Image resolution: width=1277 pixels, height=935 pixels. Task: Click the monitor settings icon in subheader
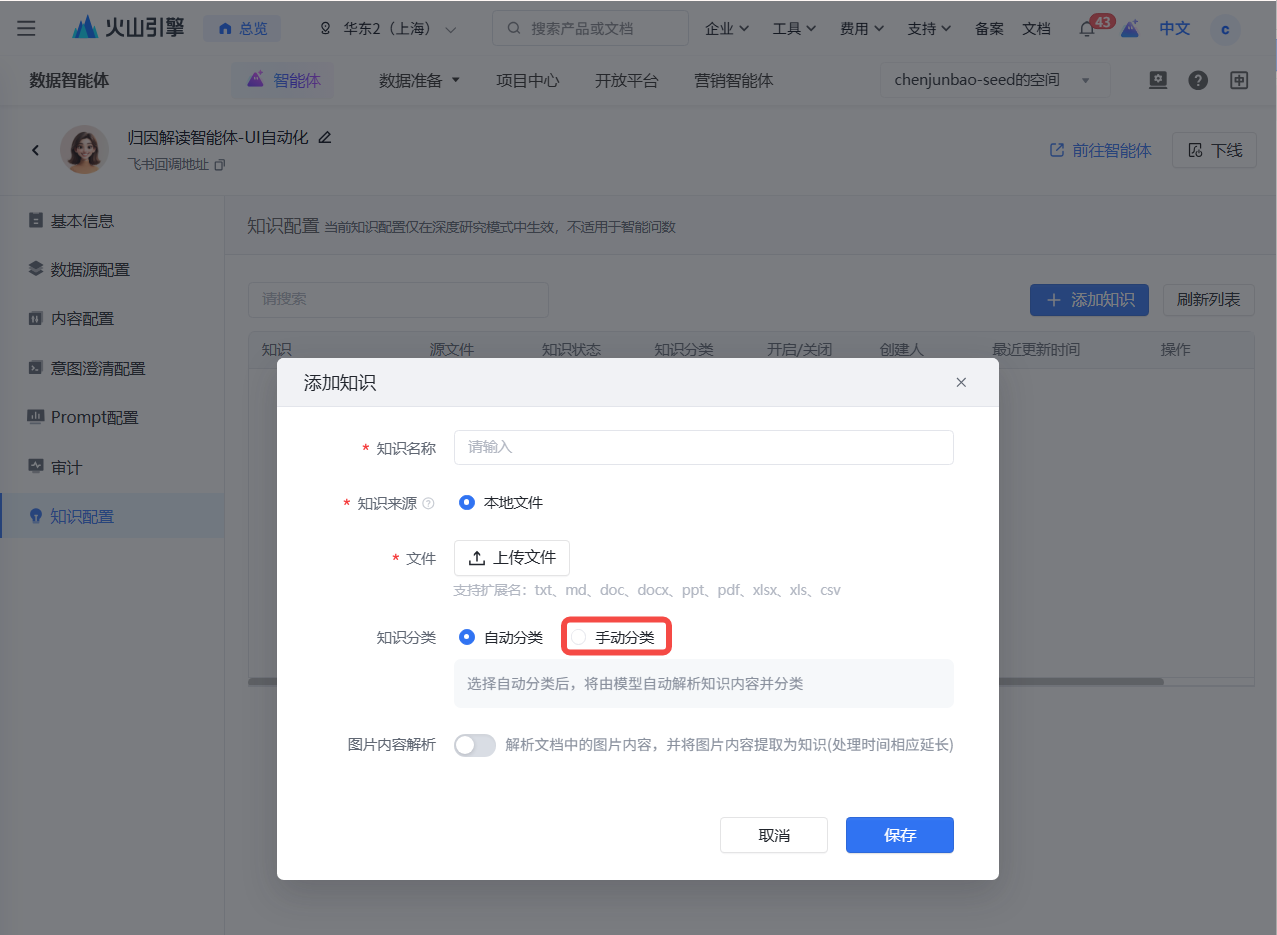point(1158,80)
